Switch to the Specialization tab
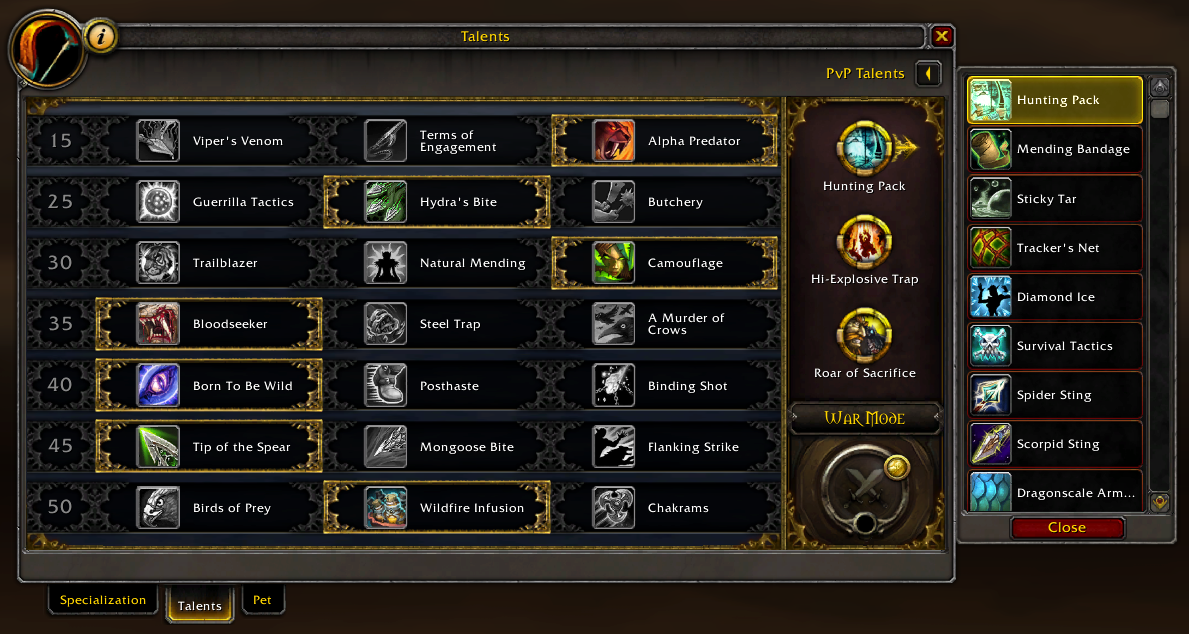Viewport: 1189px width, 634px height. [x=103, y=600]
